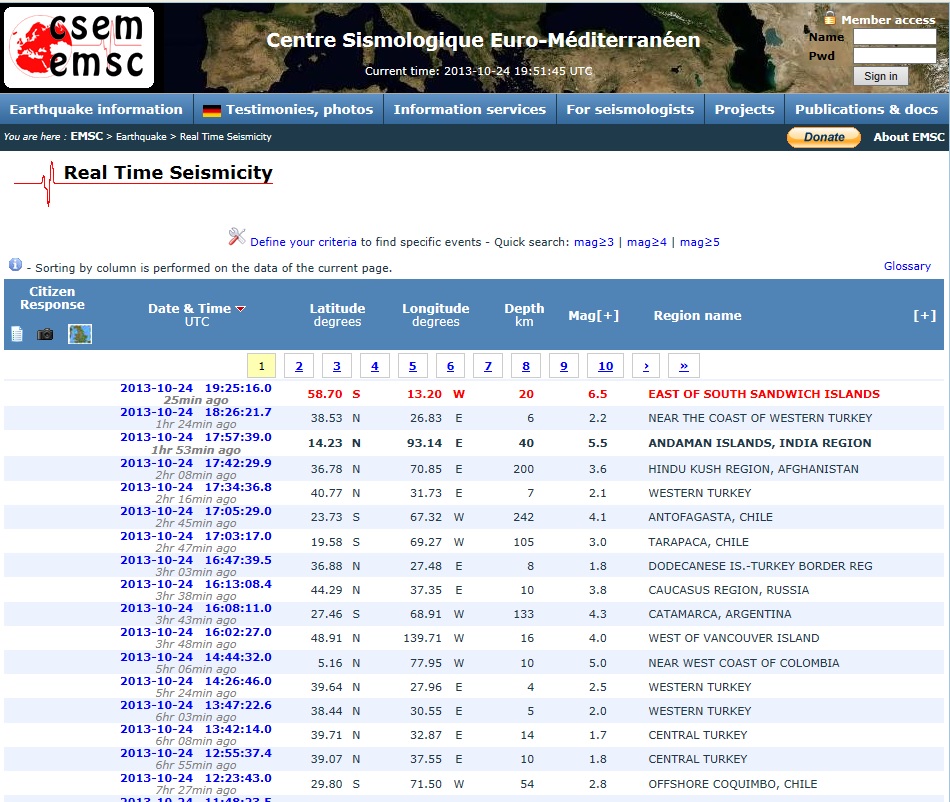The image size is (950, 802).
Task: Click the EMSC breadcrumb link
Action: [x=87, y=136]
